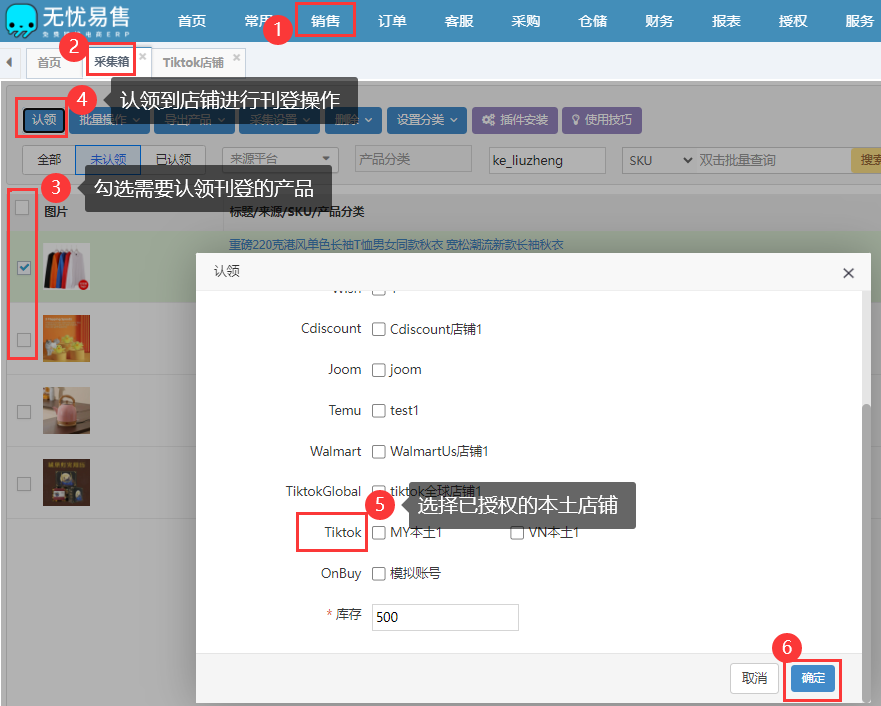
Task: Click the 产品分类 filter field
Action: 413,159
